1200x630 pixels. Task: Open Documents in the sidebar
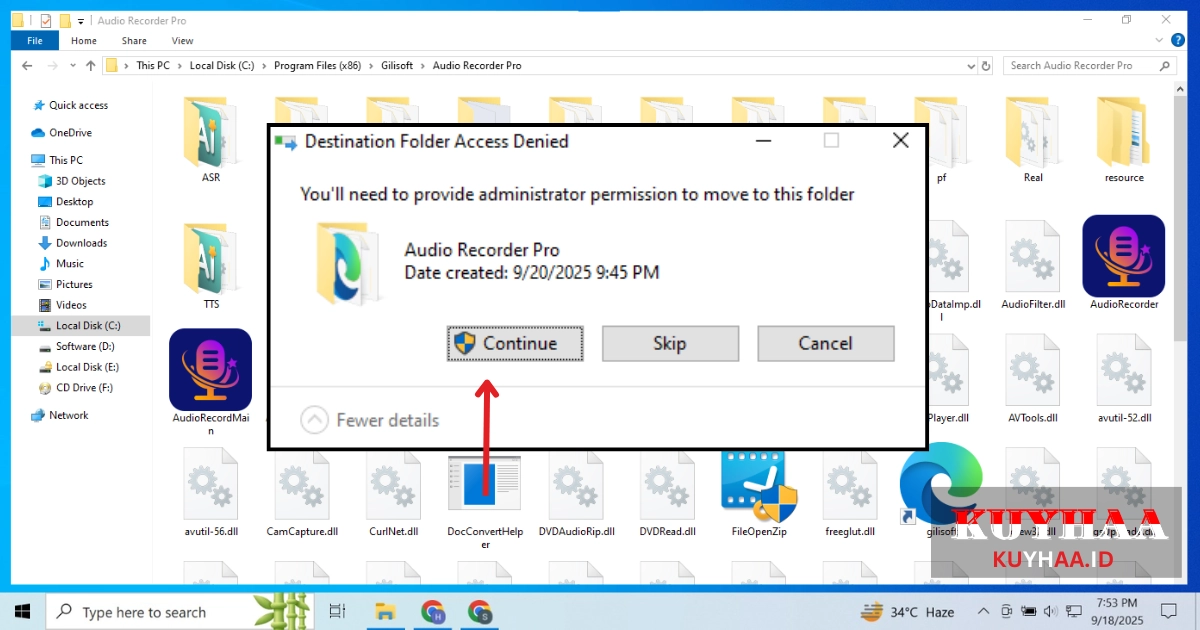pyautogui.click(x=82, y=222)
